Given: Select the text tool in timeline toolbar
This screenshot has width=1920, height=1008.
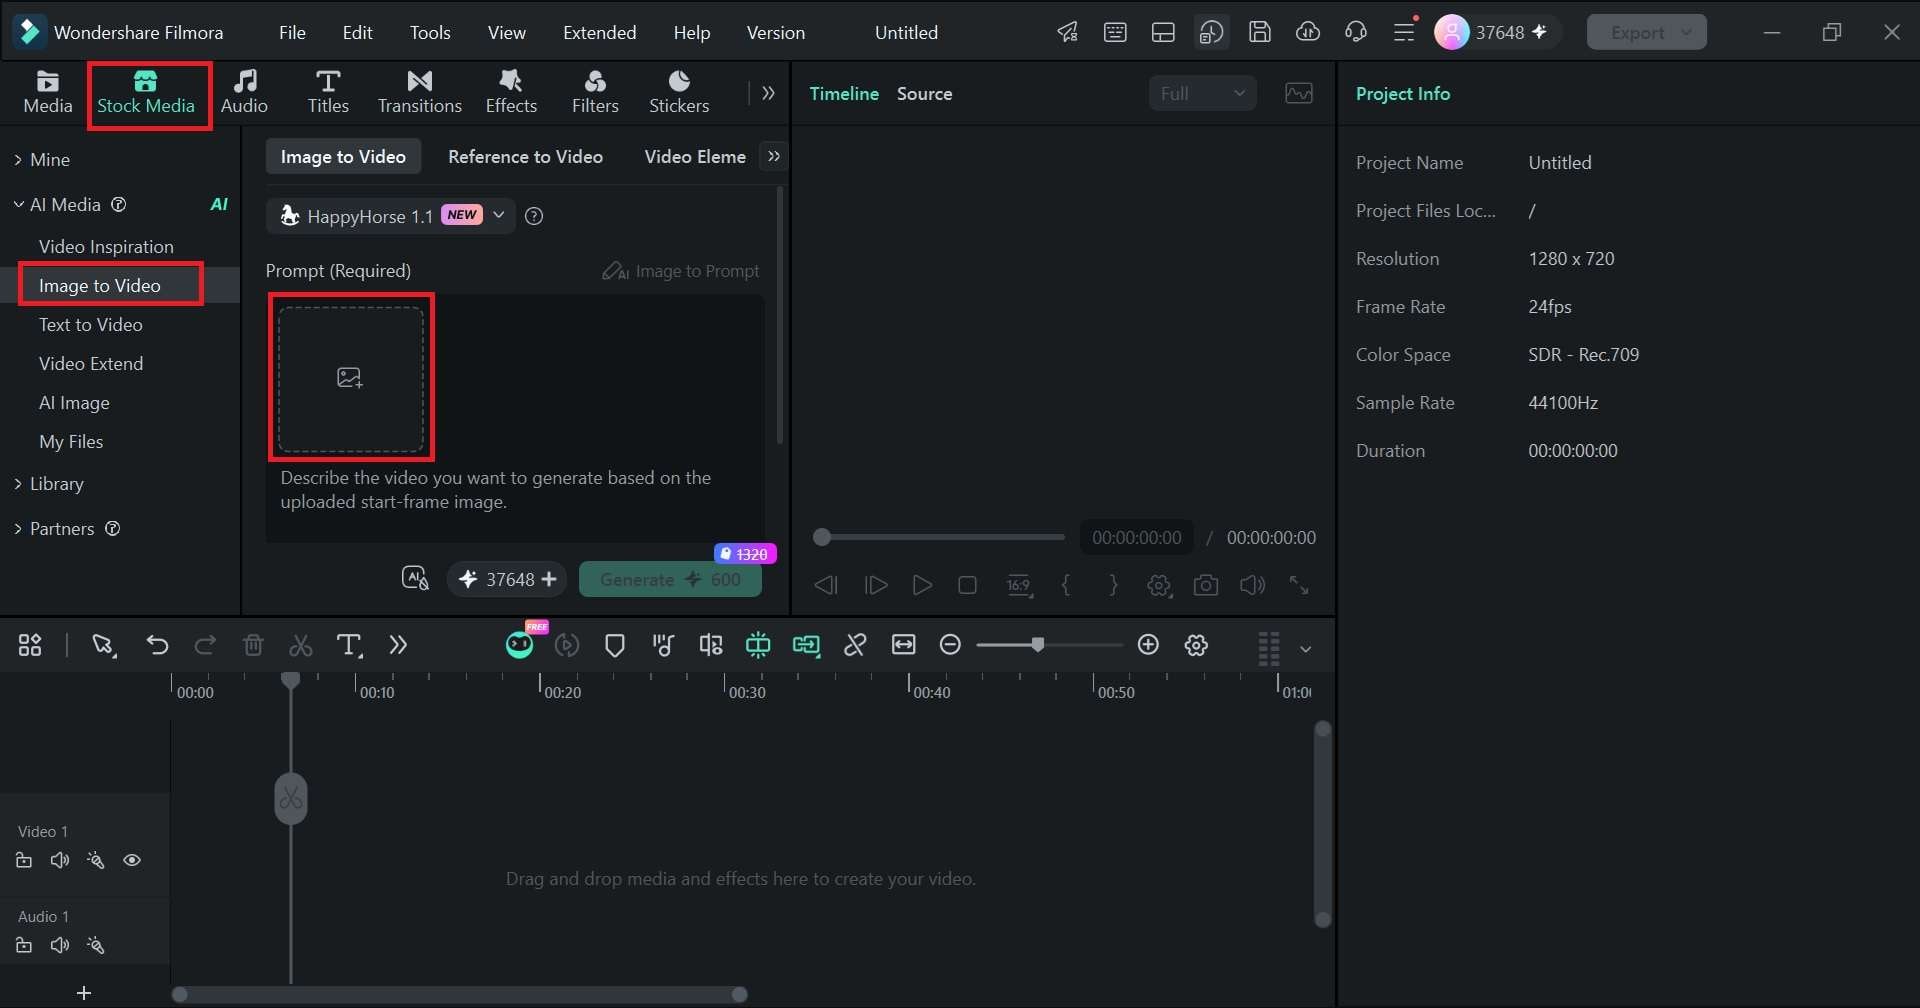Looking at the screenshot, I should [x=349, y=645].
